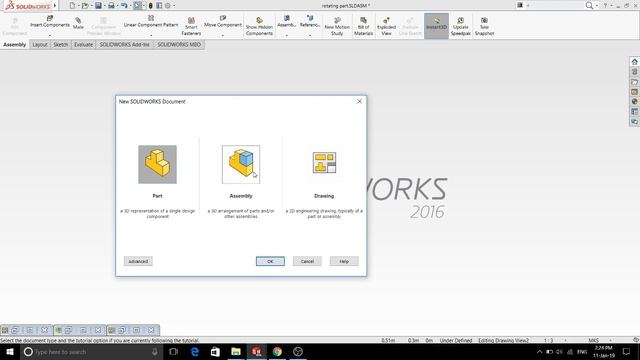The width and height of the screenshot is (640, 360).
Task: Click the Insert Components tool
Action: 50,22
